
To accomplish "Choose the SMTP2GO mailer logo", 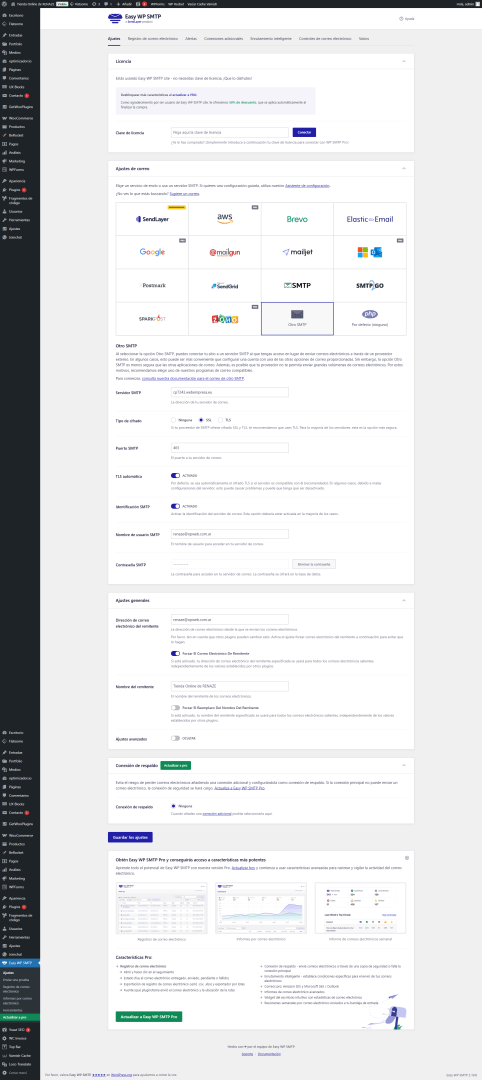I will point(370,285).
